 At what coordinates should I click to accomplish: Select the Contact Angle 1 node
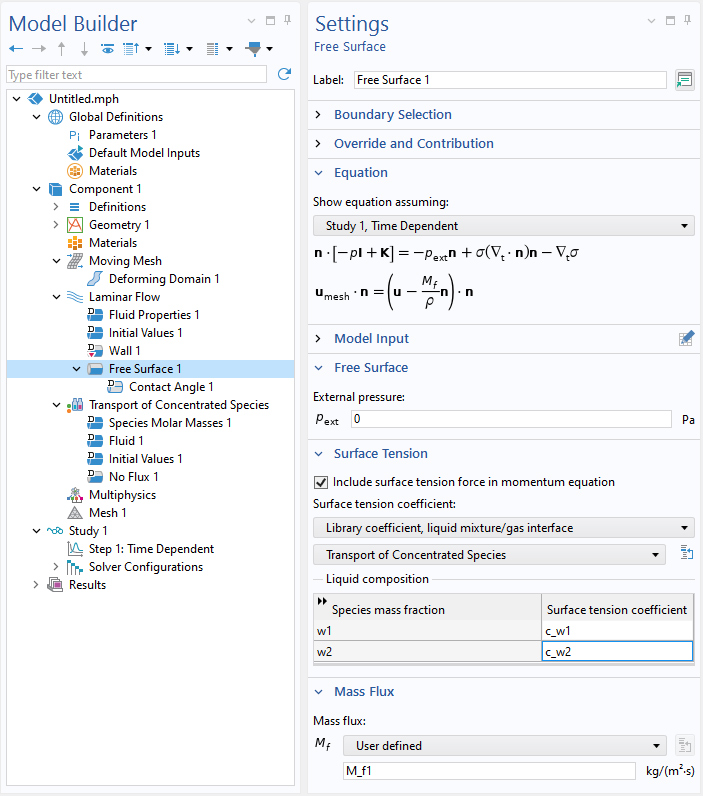[170, 387]
